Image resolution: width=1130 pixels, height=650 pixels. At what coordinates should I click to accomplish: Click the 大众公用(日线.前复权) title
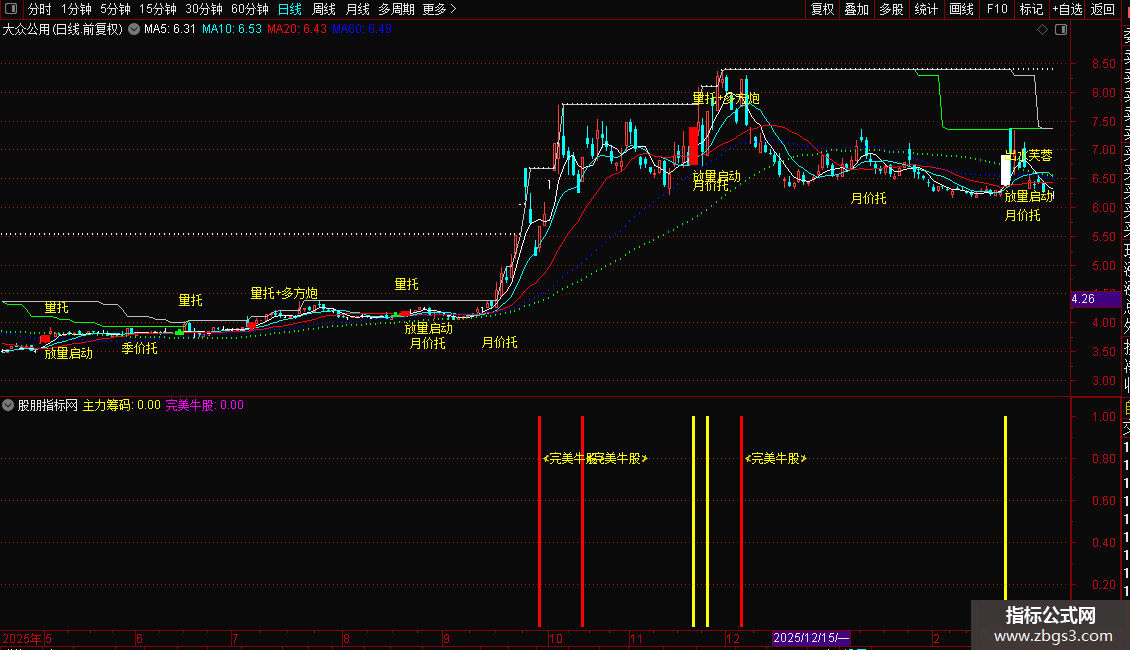click(63, 30)
